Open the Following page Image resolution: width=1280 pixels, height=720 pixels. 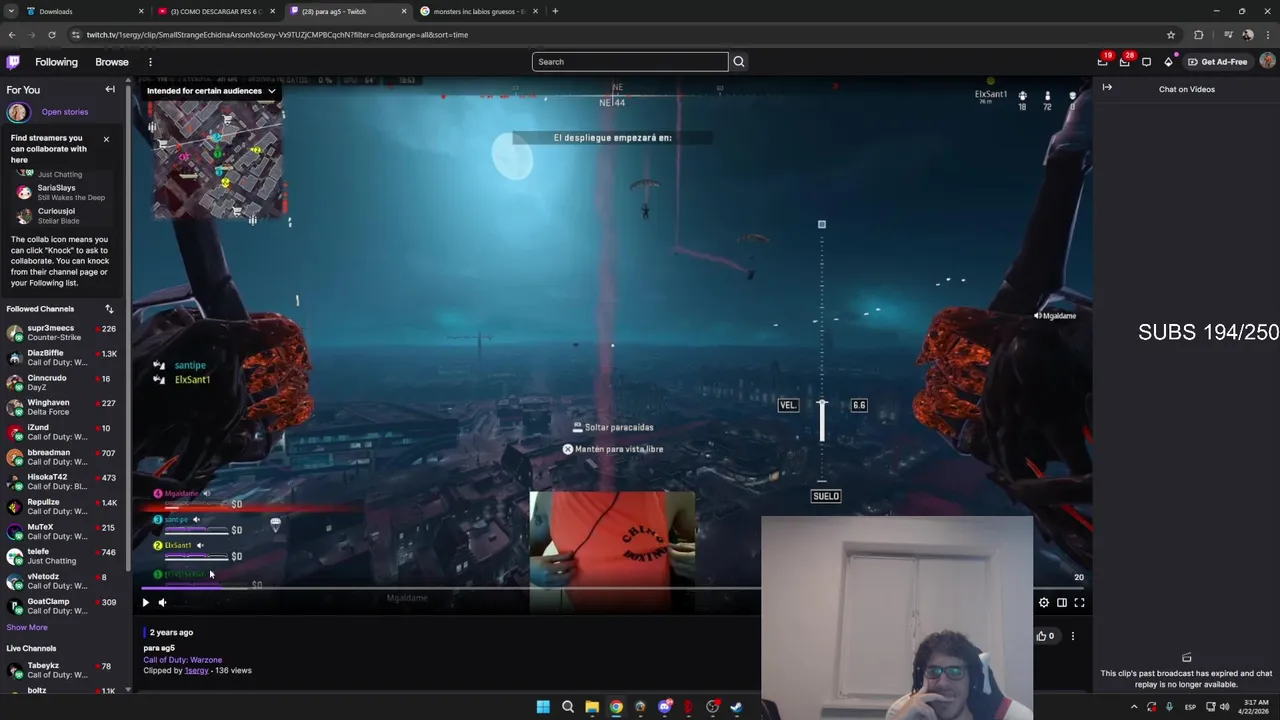tap(56, 62)
